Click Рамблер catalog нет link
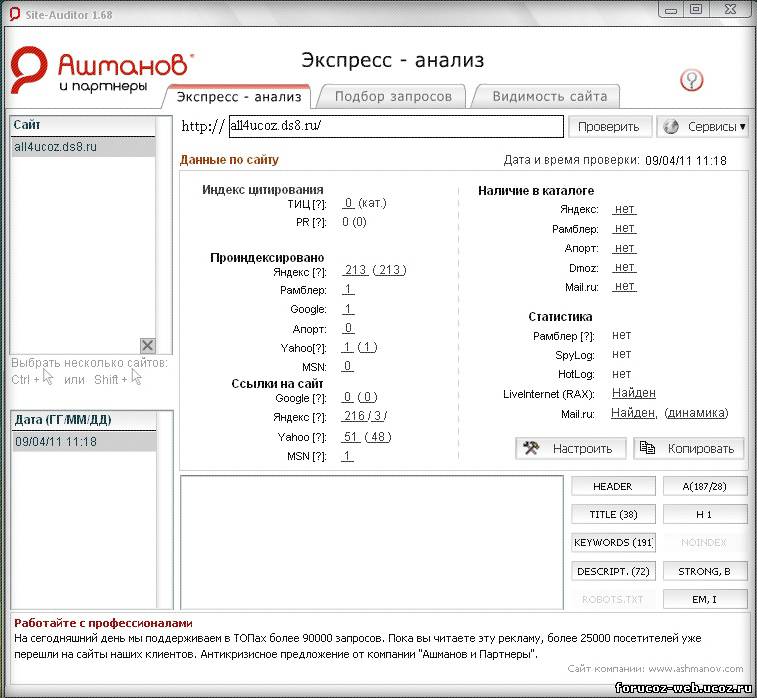Viewport: 757px width, 698px height. coord(624,228)
